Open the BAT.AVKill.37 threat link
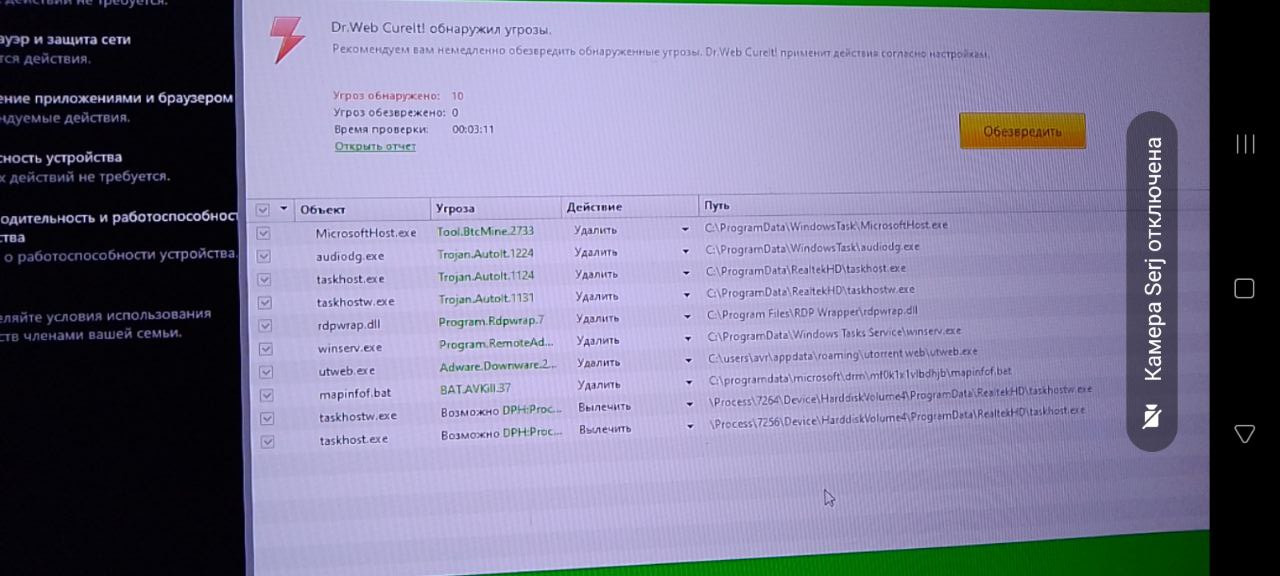This screenshot has height=576, width=1280. 475,389
